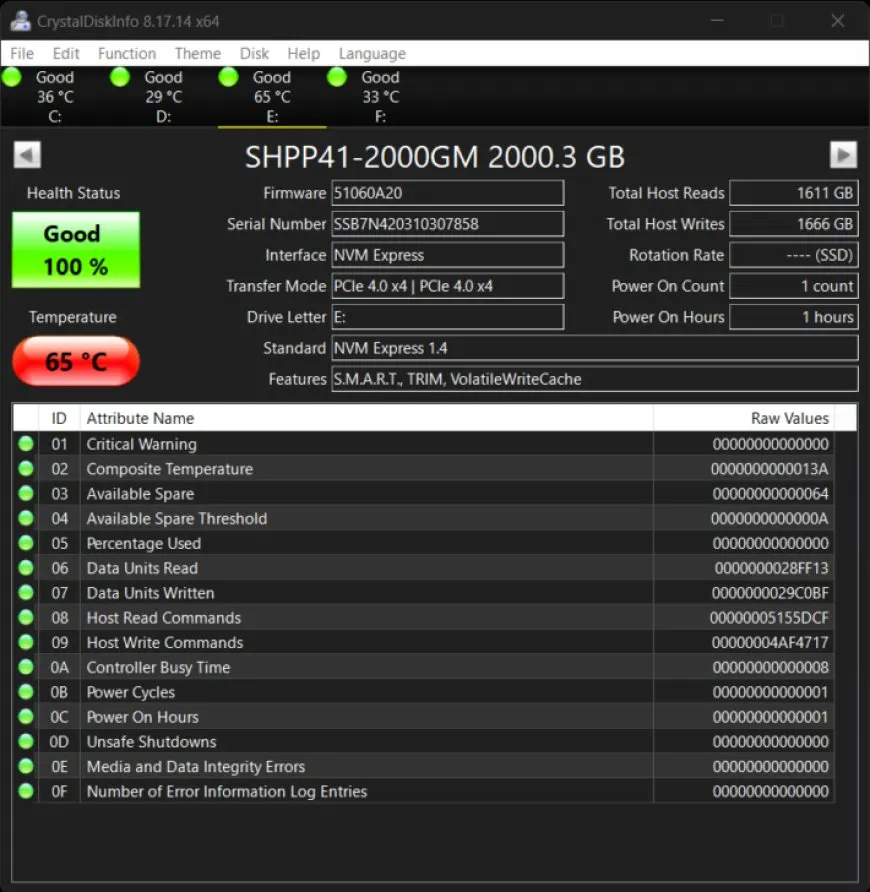
Task: Click the CrystalDiskInfo app icon in title bar
Action: [20, 21]
